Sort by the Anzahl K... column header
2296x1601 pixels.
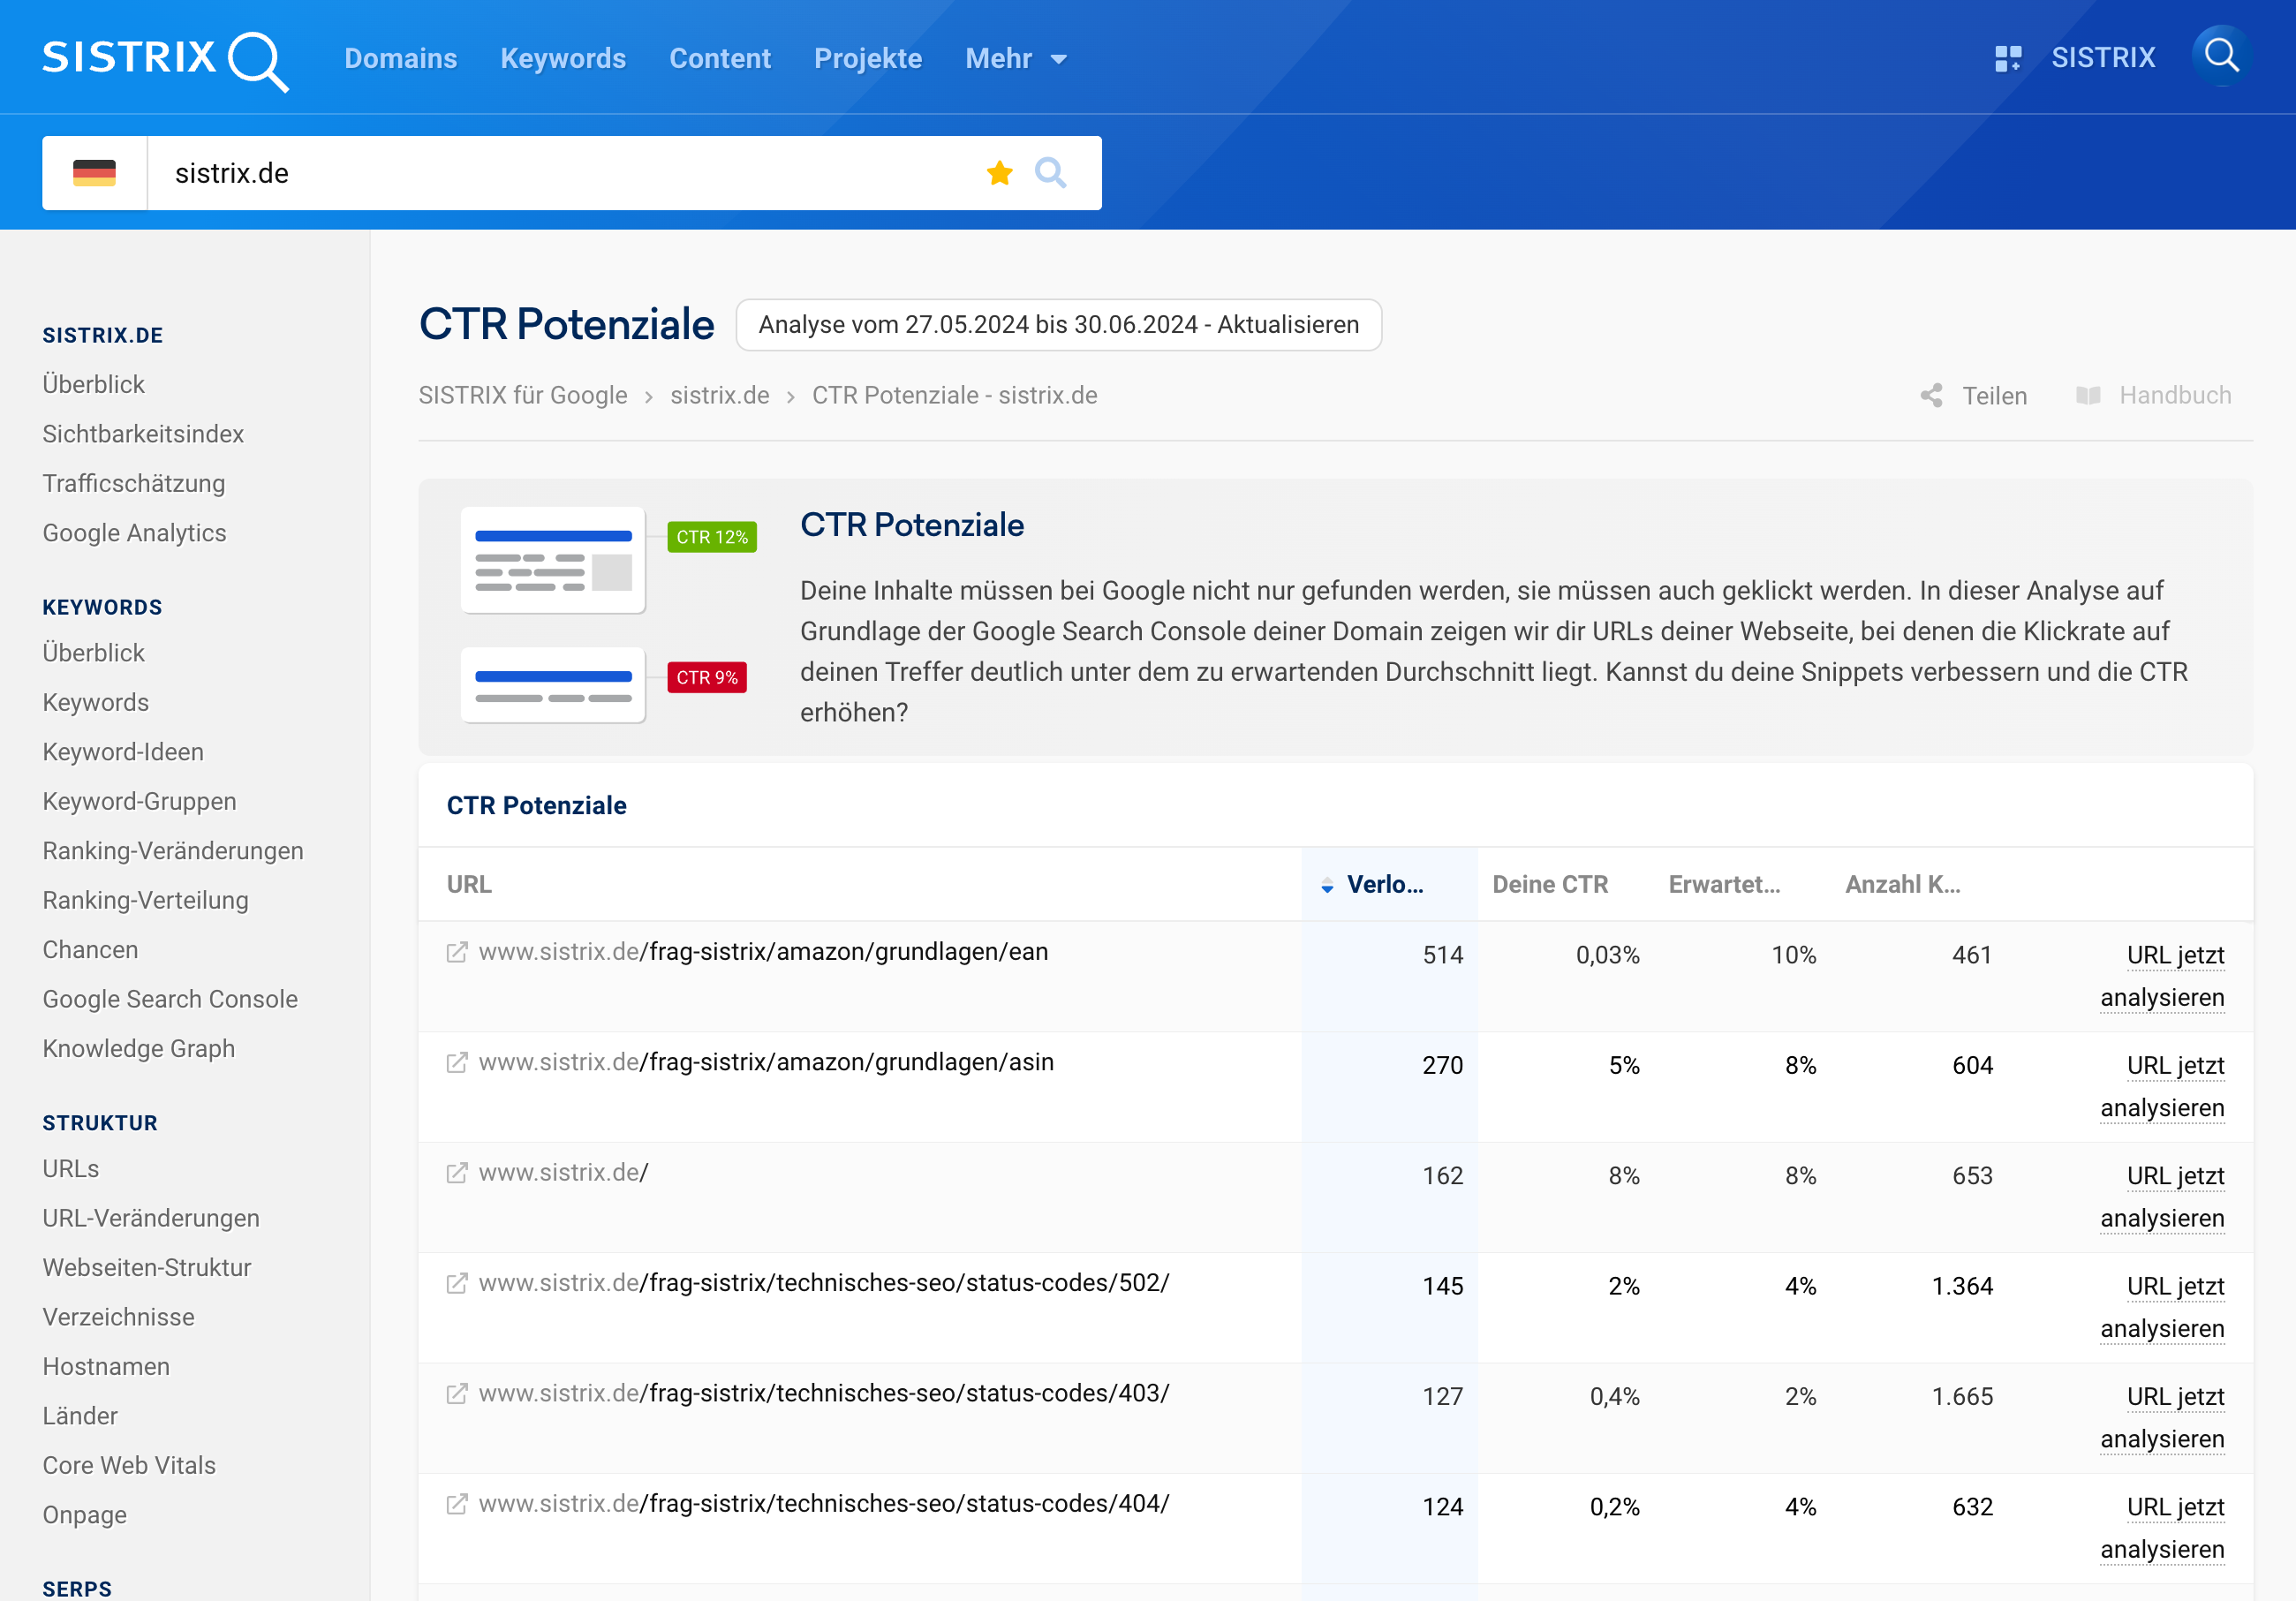click(x=1902, y=885)
